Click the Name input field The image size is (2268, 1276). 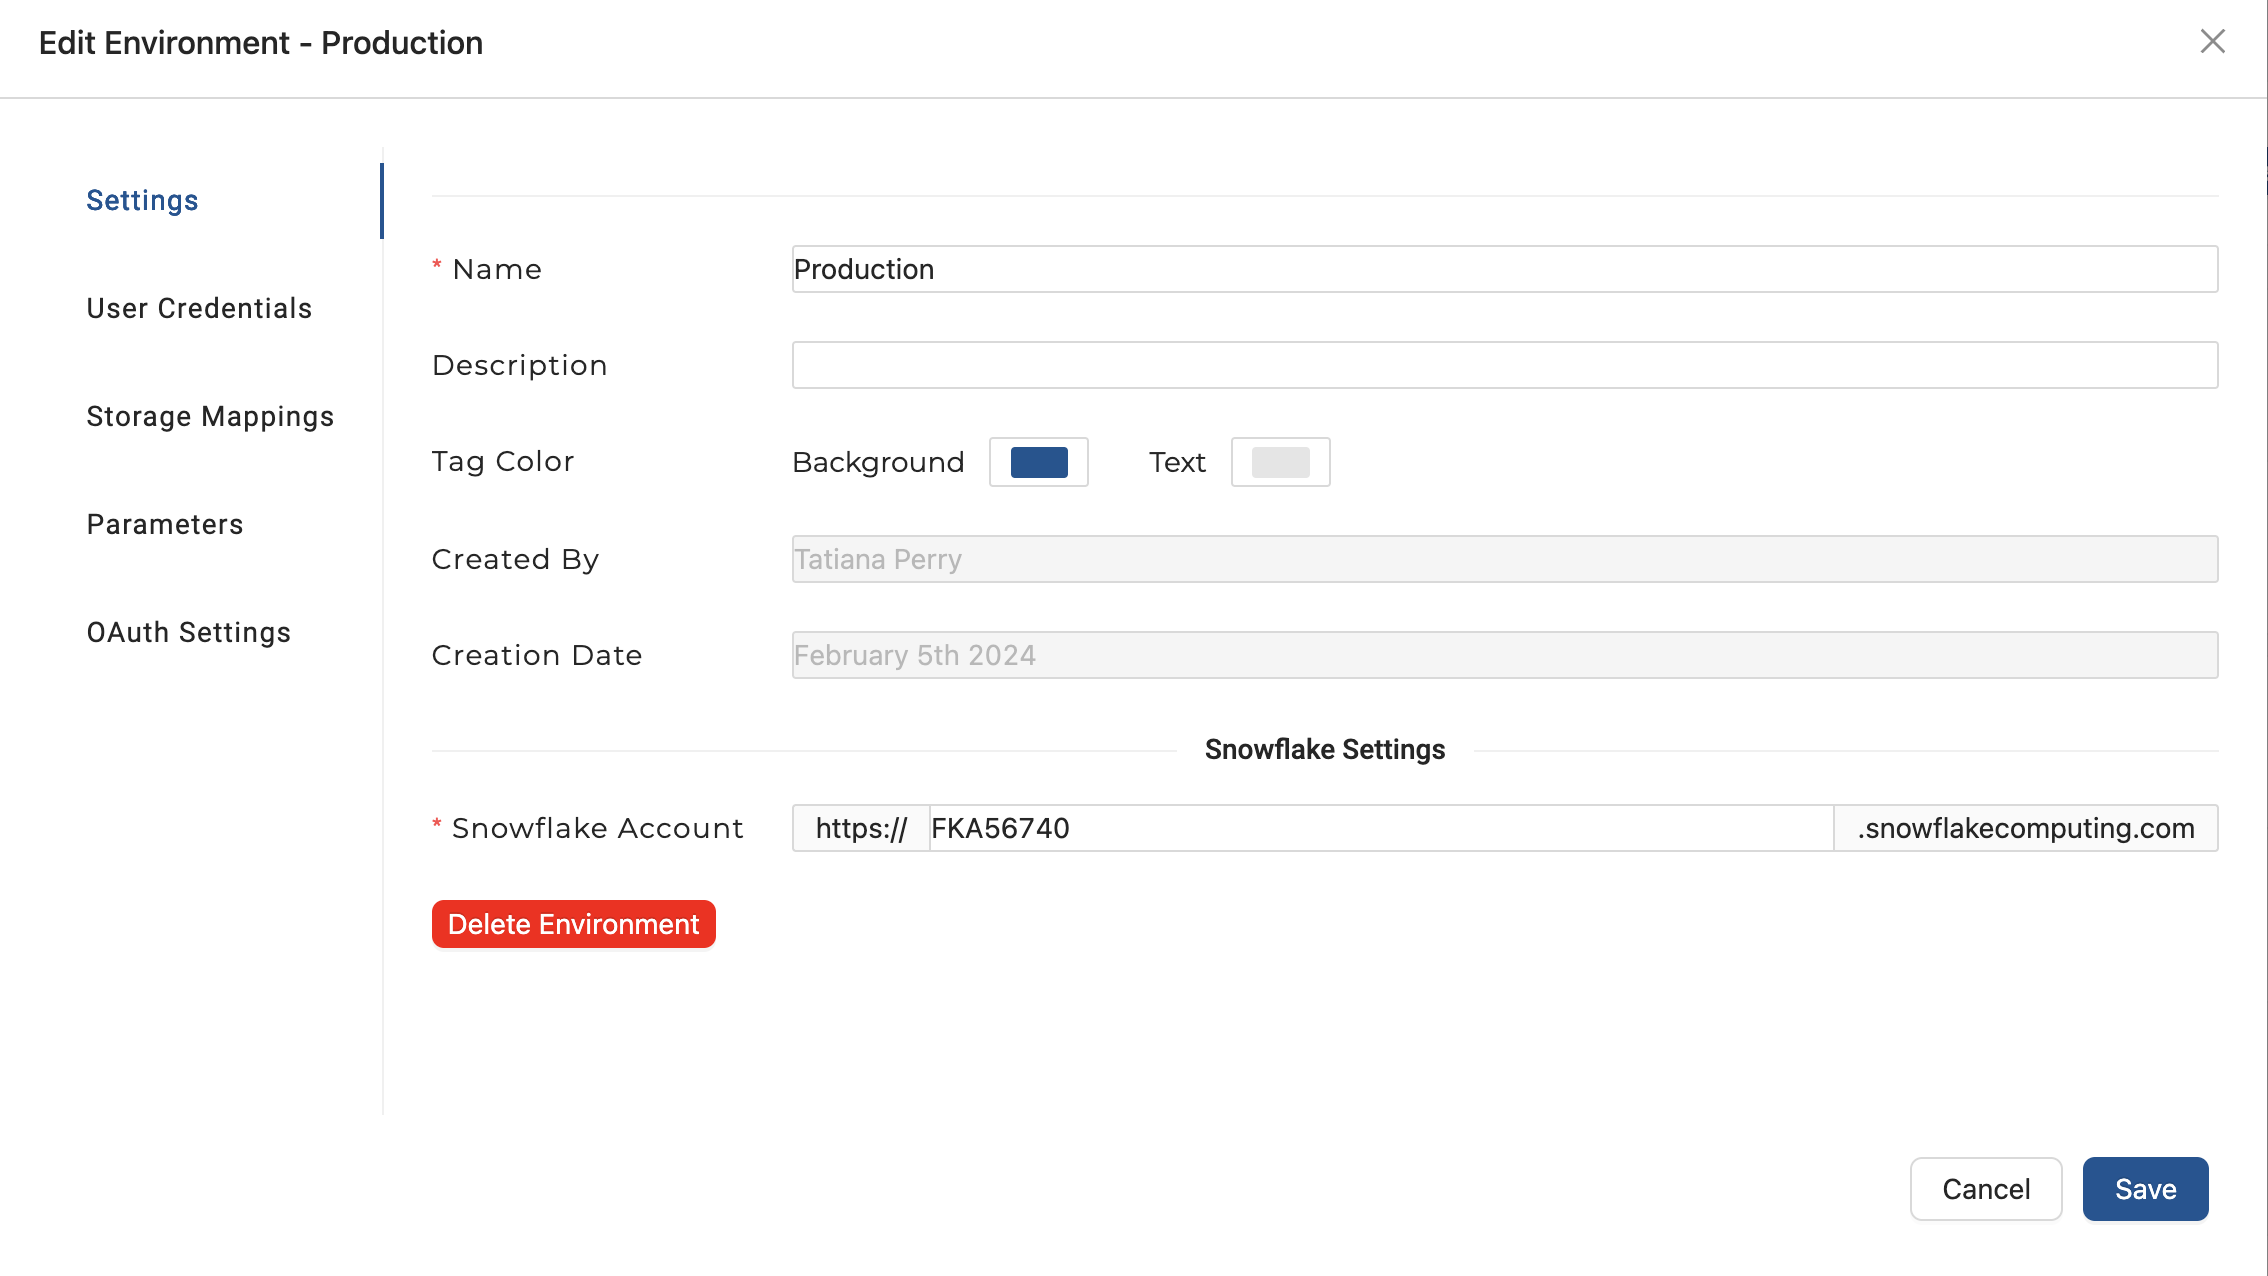(x=1505, y=268)
